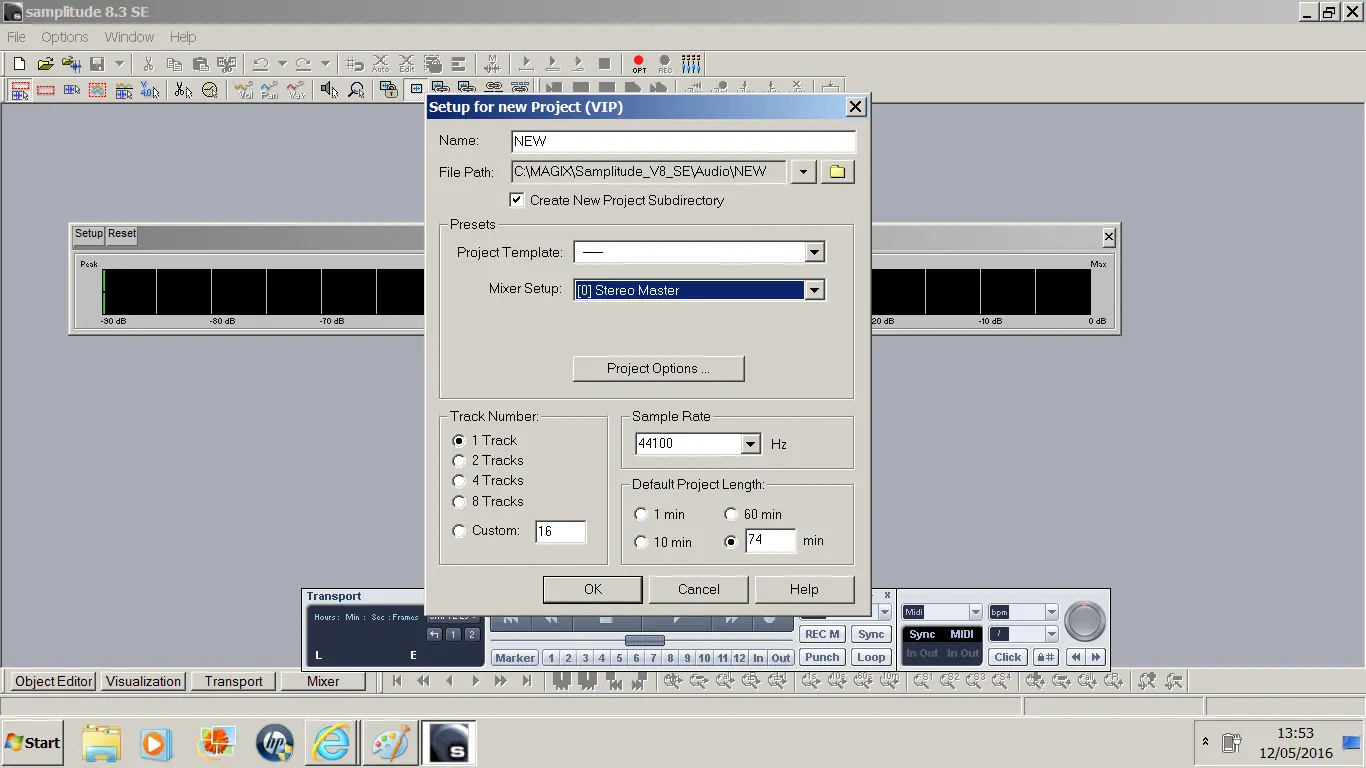Click Reset in the peak meter window
Image resolution: width=1366 pixels, height=768 pixels.
point(122,234)
